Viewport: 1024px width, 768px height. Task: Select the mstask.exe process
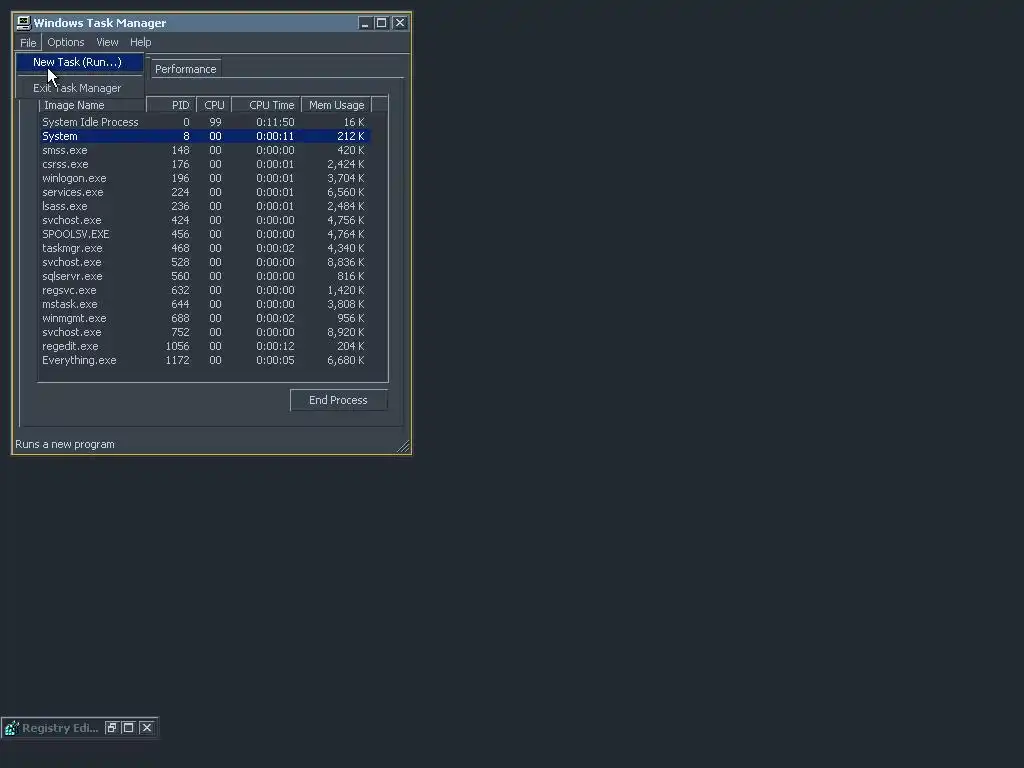[x=205, y=304]
